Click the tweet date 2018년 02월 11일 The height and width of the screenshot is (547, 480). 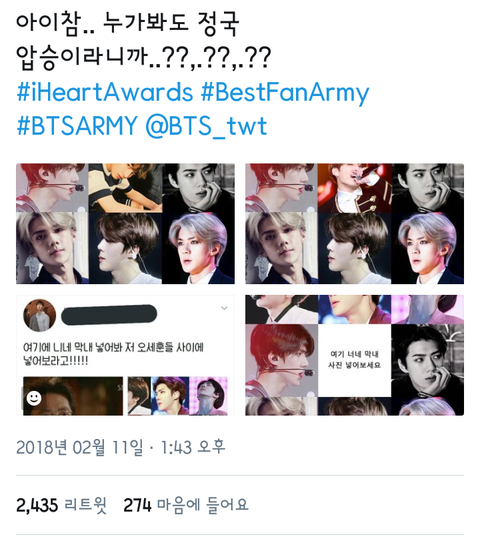click(80, 447)
